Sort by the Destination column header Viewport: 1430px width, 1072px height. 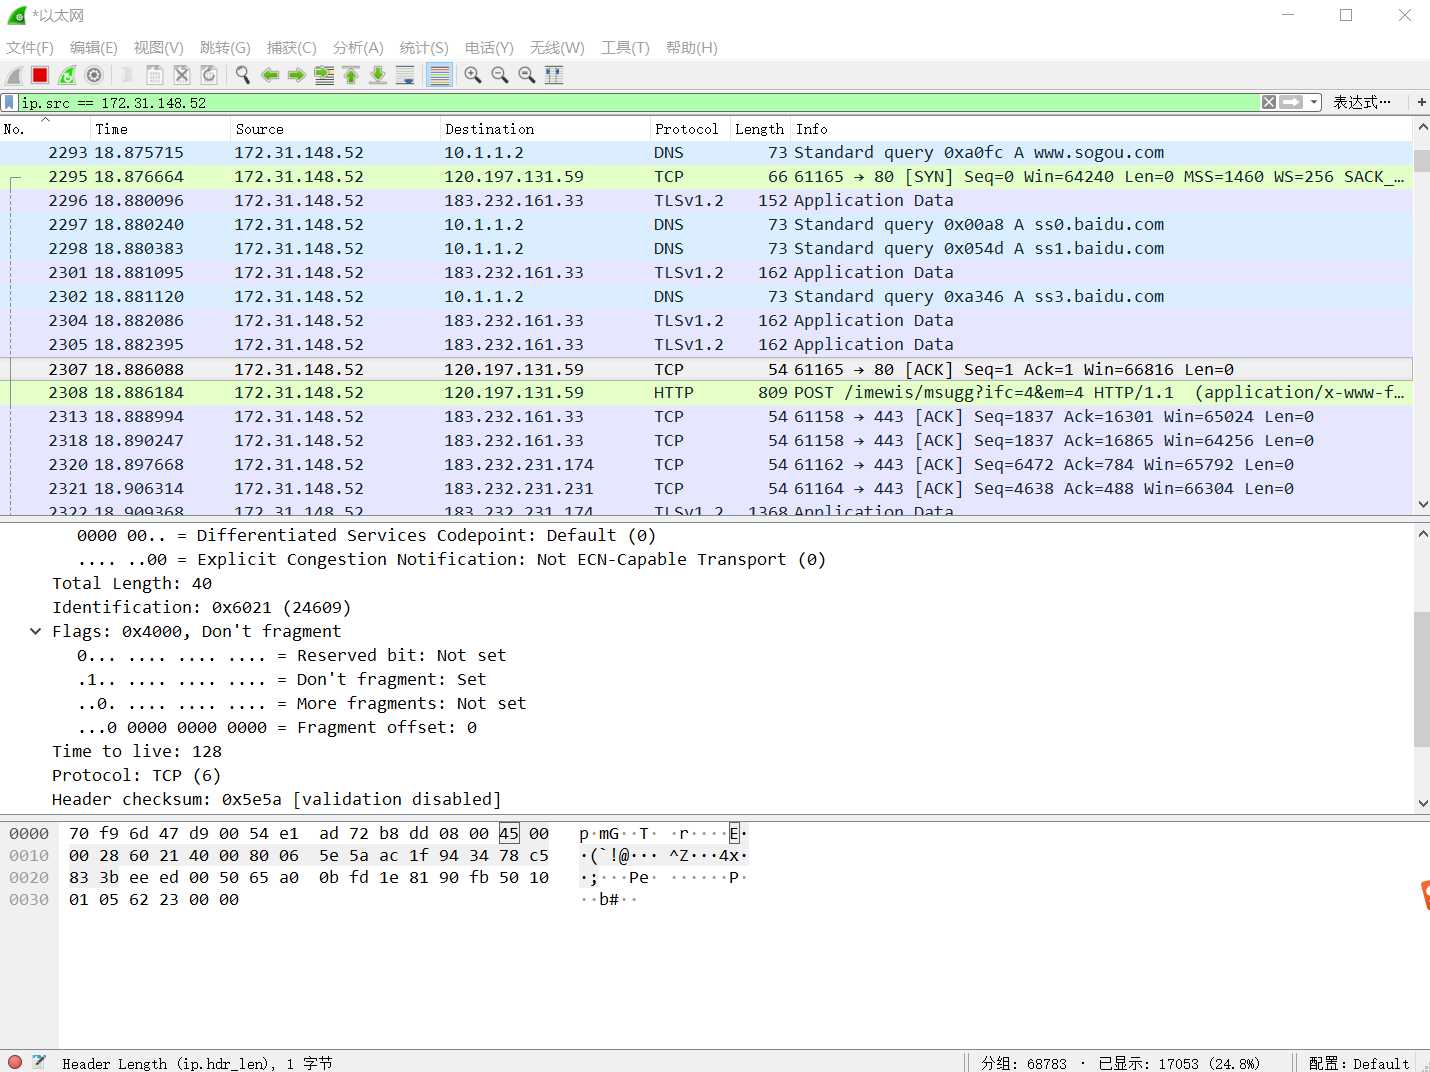pos(546,129)
